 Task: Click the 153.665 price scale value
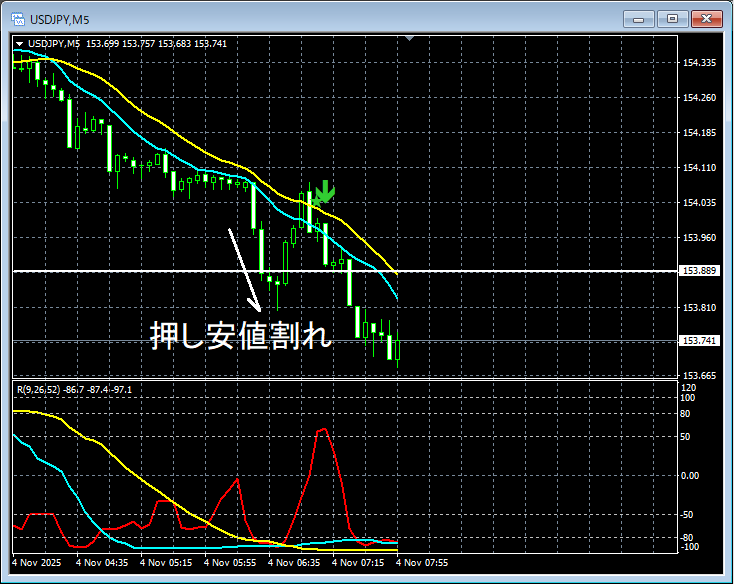pyautogui.click(x=699, y=375)
